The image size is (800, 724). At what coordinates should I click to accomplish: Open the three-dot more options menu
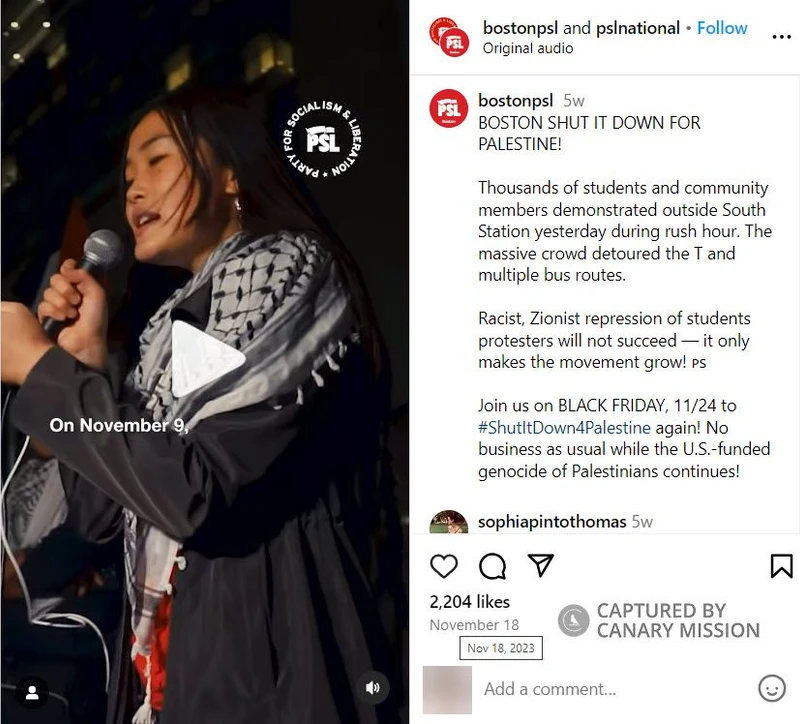pyautogui.click(x=781, y=37)
